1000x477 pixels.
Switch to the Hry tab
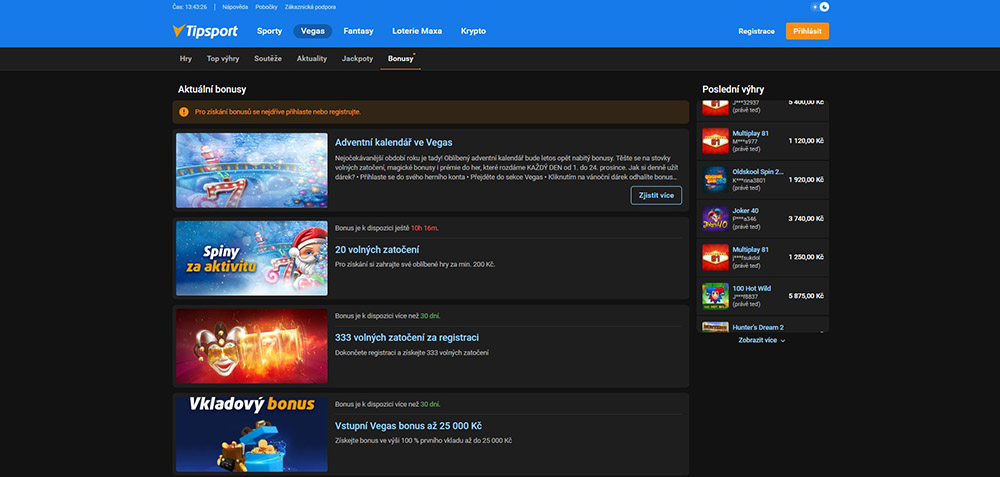pyautogui.click(x=186, y=59)
